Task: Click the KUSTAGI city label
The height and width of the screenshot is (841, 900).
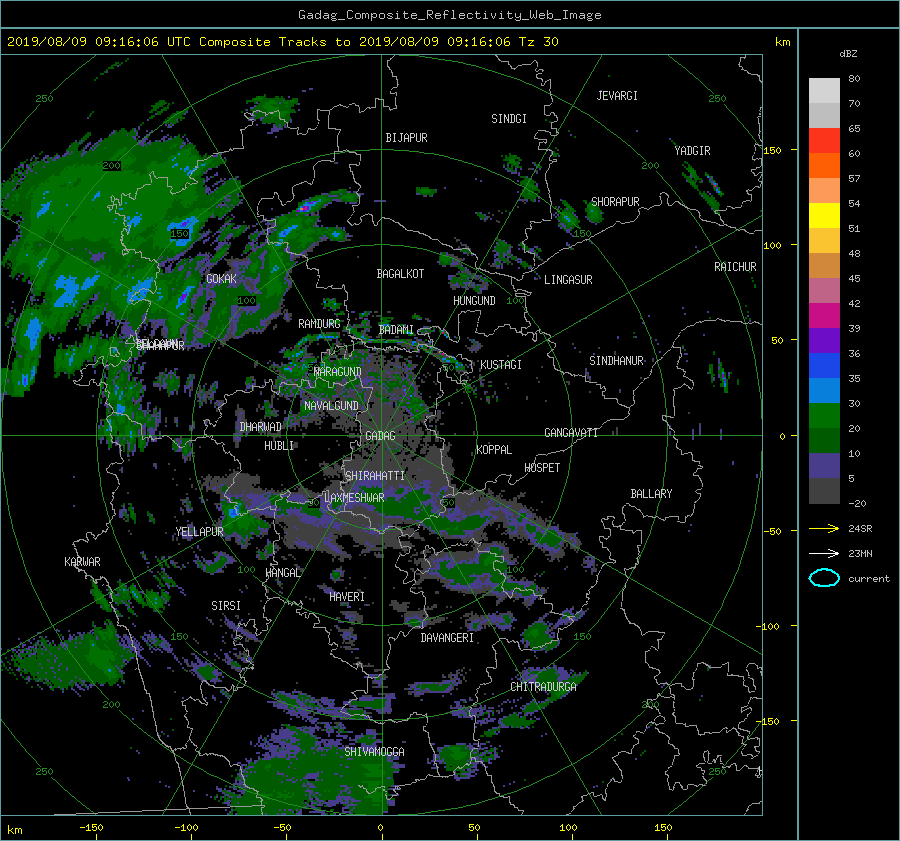Action: (501, 365)
